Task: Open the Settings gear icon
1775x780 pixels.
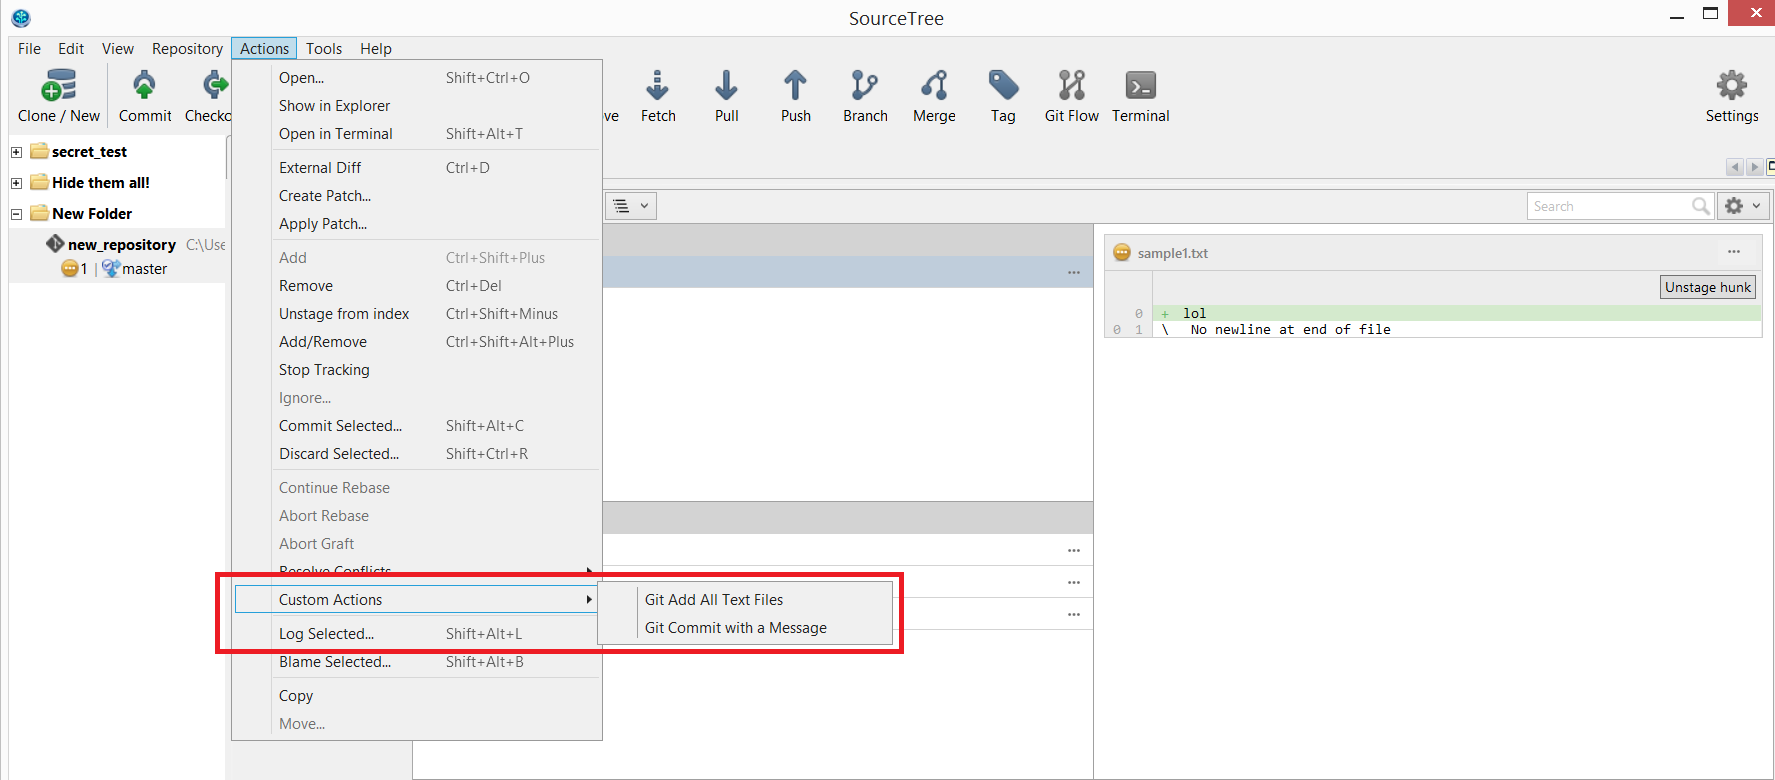Action: click(x=1731, y=86)
